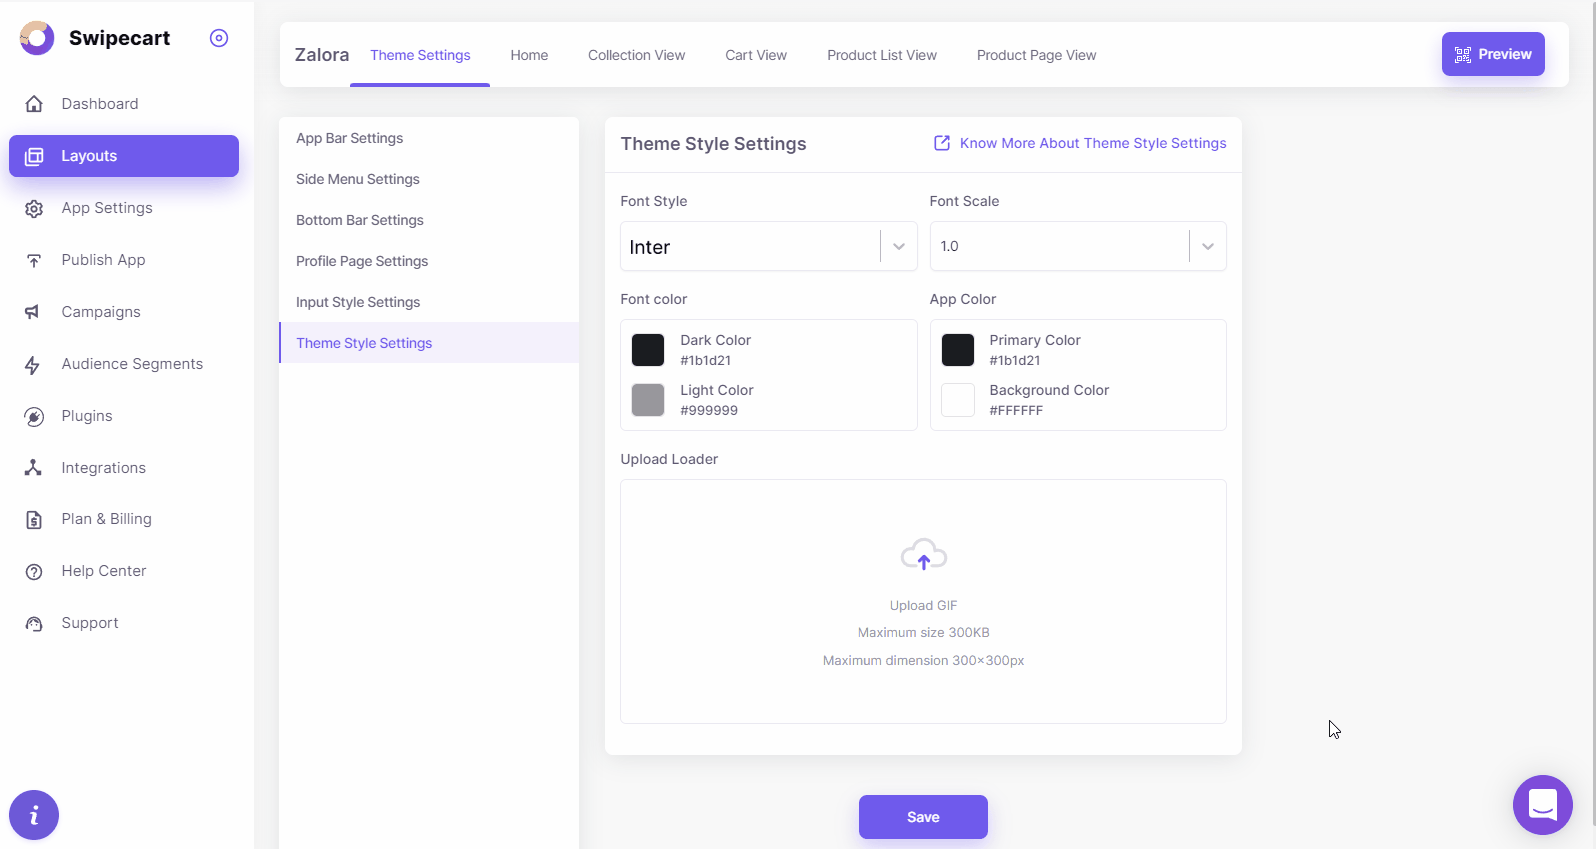Open App Settings from sidebar
The width and height of the screenshot is (1596, 849).
tap(124, 208)
